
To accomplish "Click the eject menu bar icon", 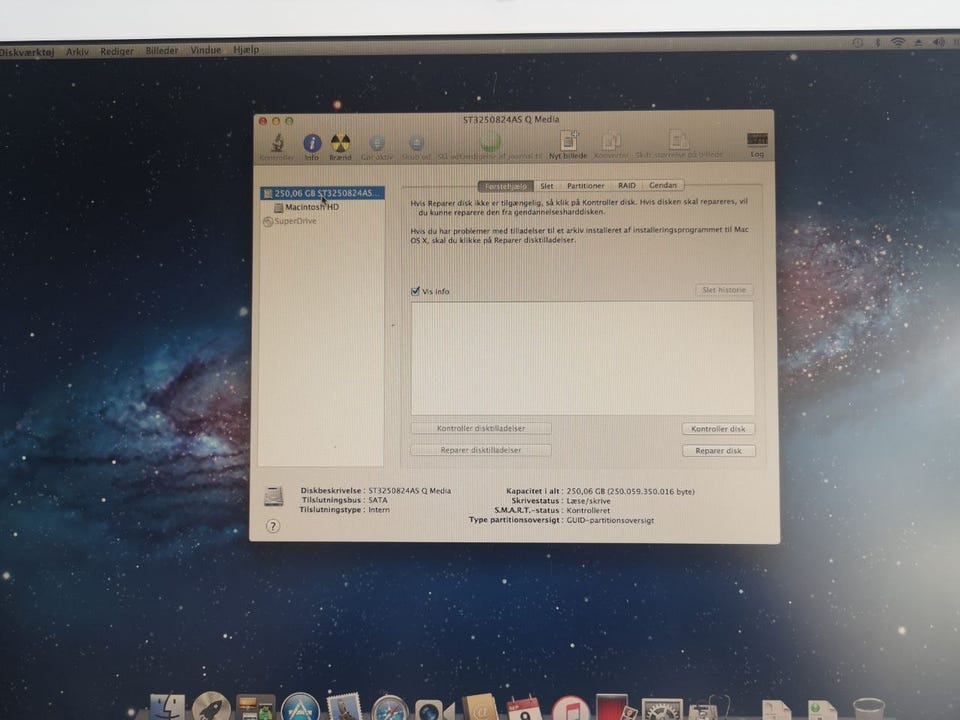I will click(x=918, y=42).
